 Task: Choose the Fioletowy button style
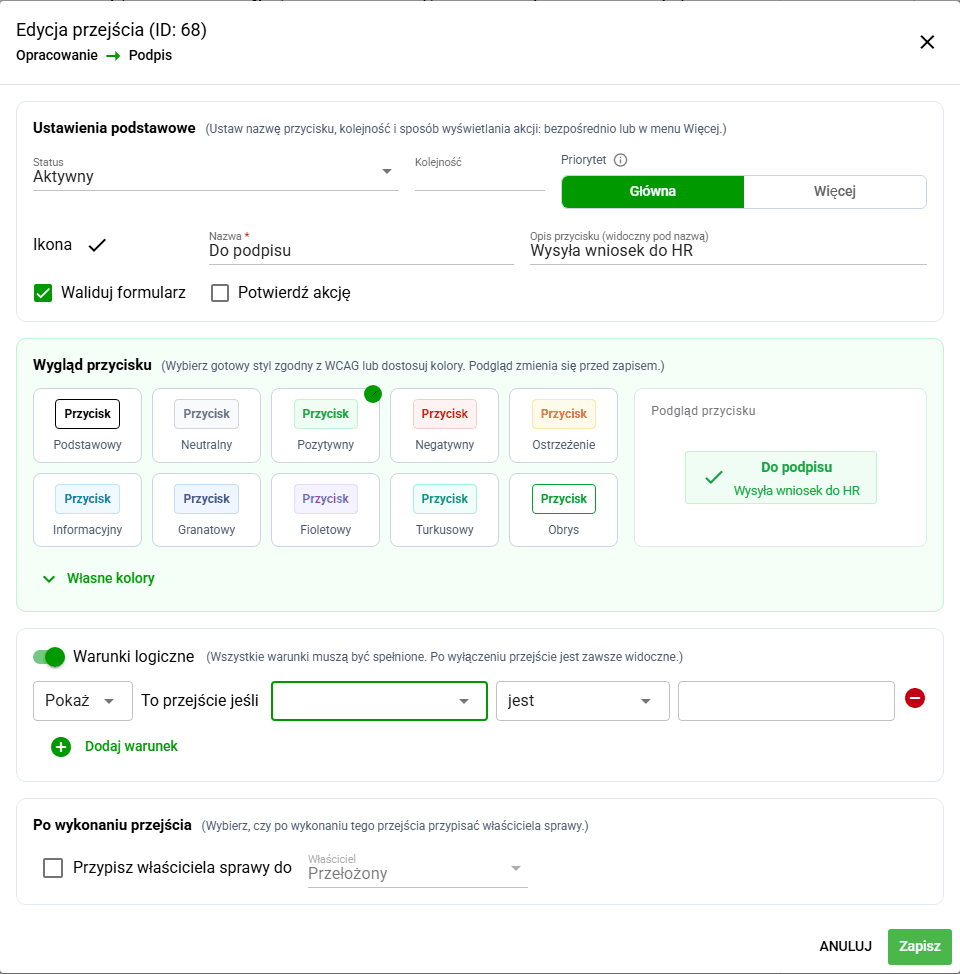click(x=326, y=510)
